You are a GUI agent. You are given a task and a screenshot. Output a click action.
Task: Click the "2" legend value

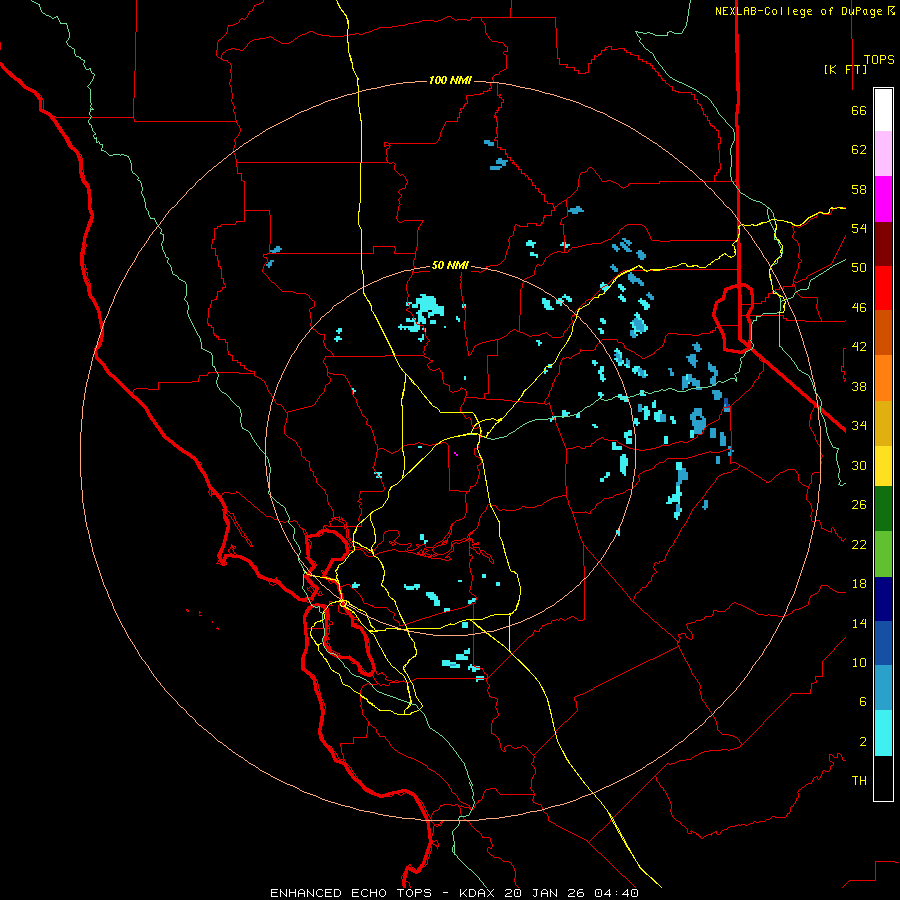point(863,742)
